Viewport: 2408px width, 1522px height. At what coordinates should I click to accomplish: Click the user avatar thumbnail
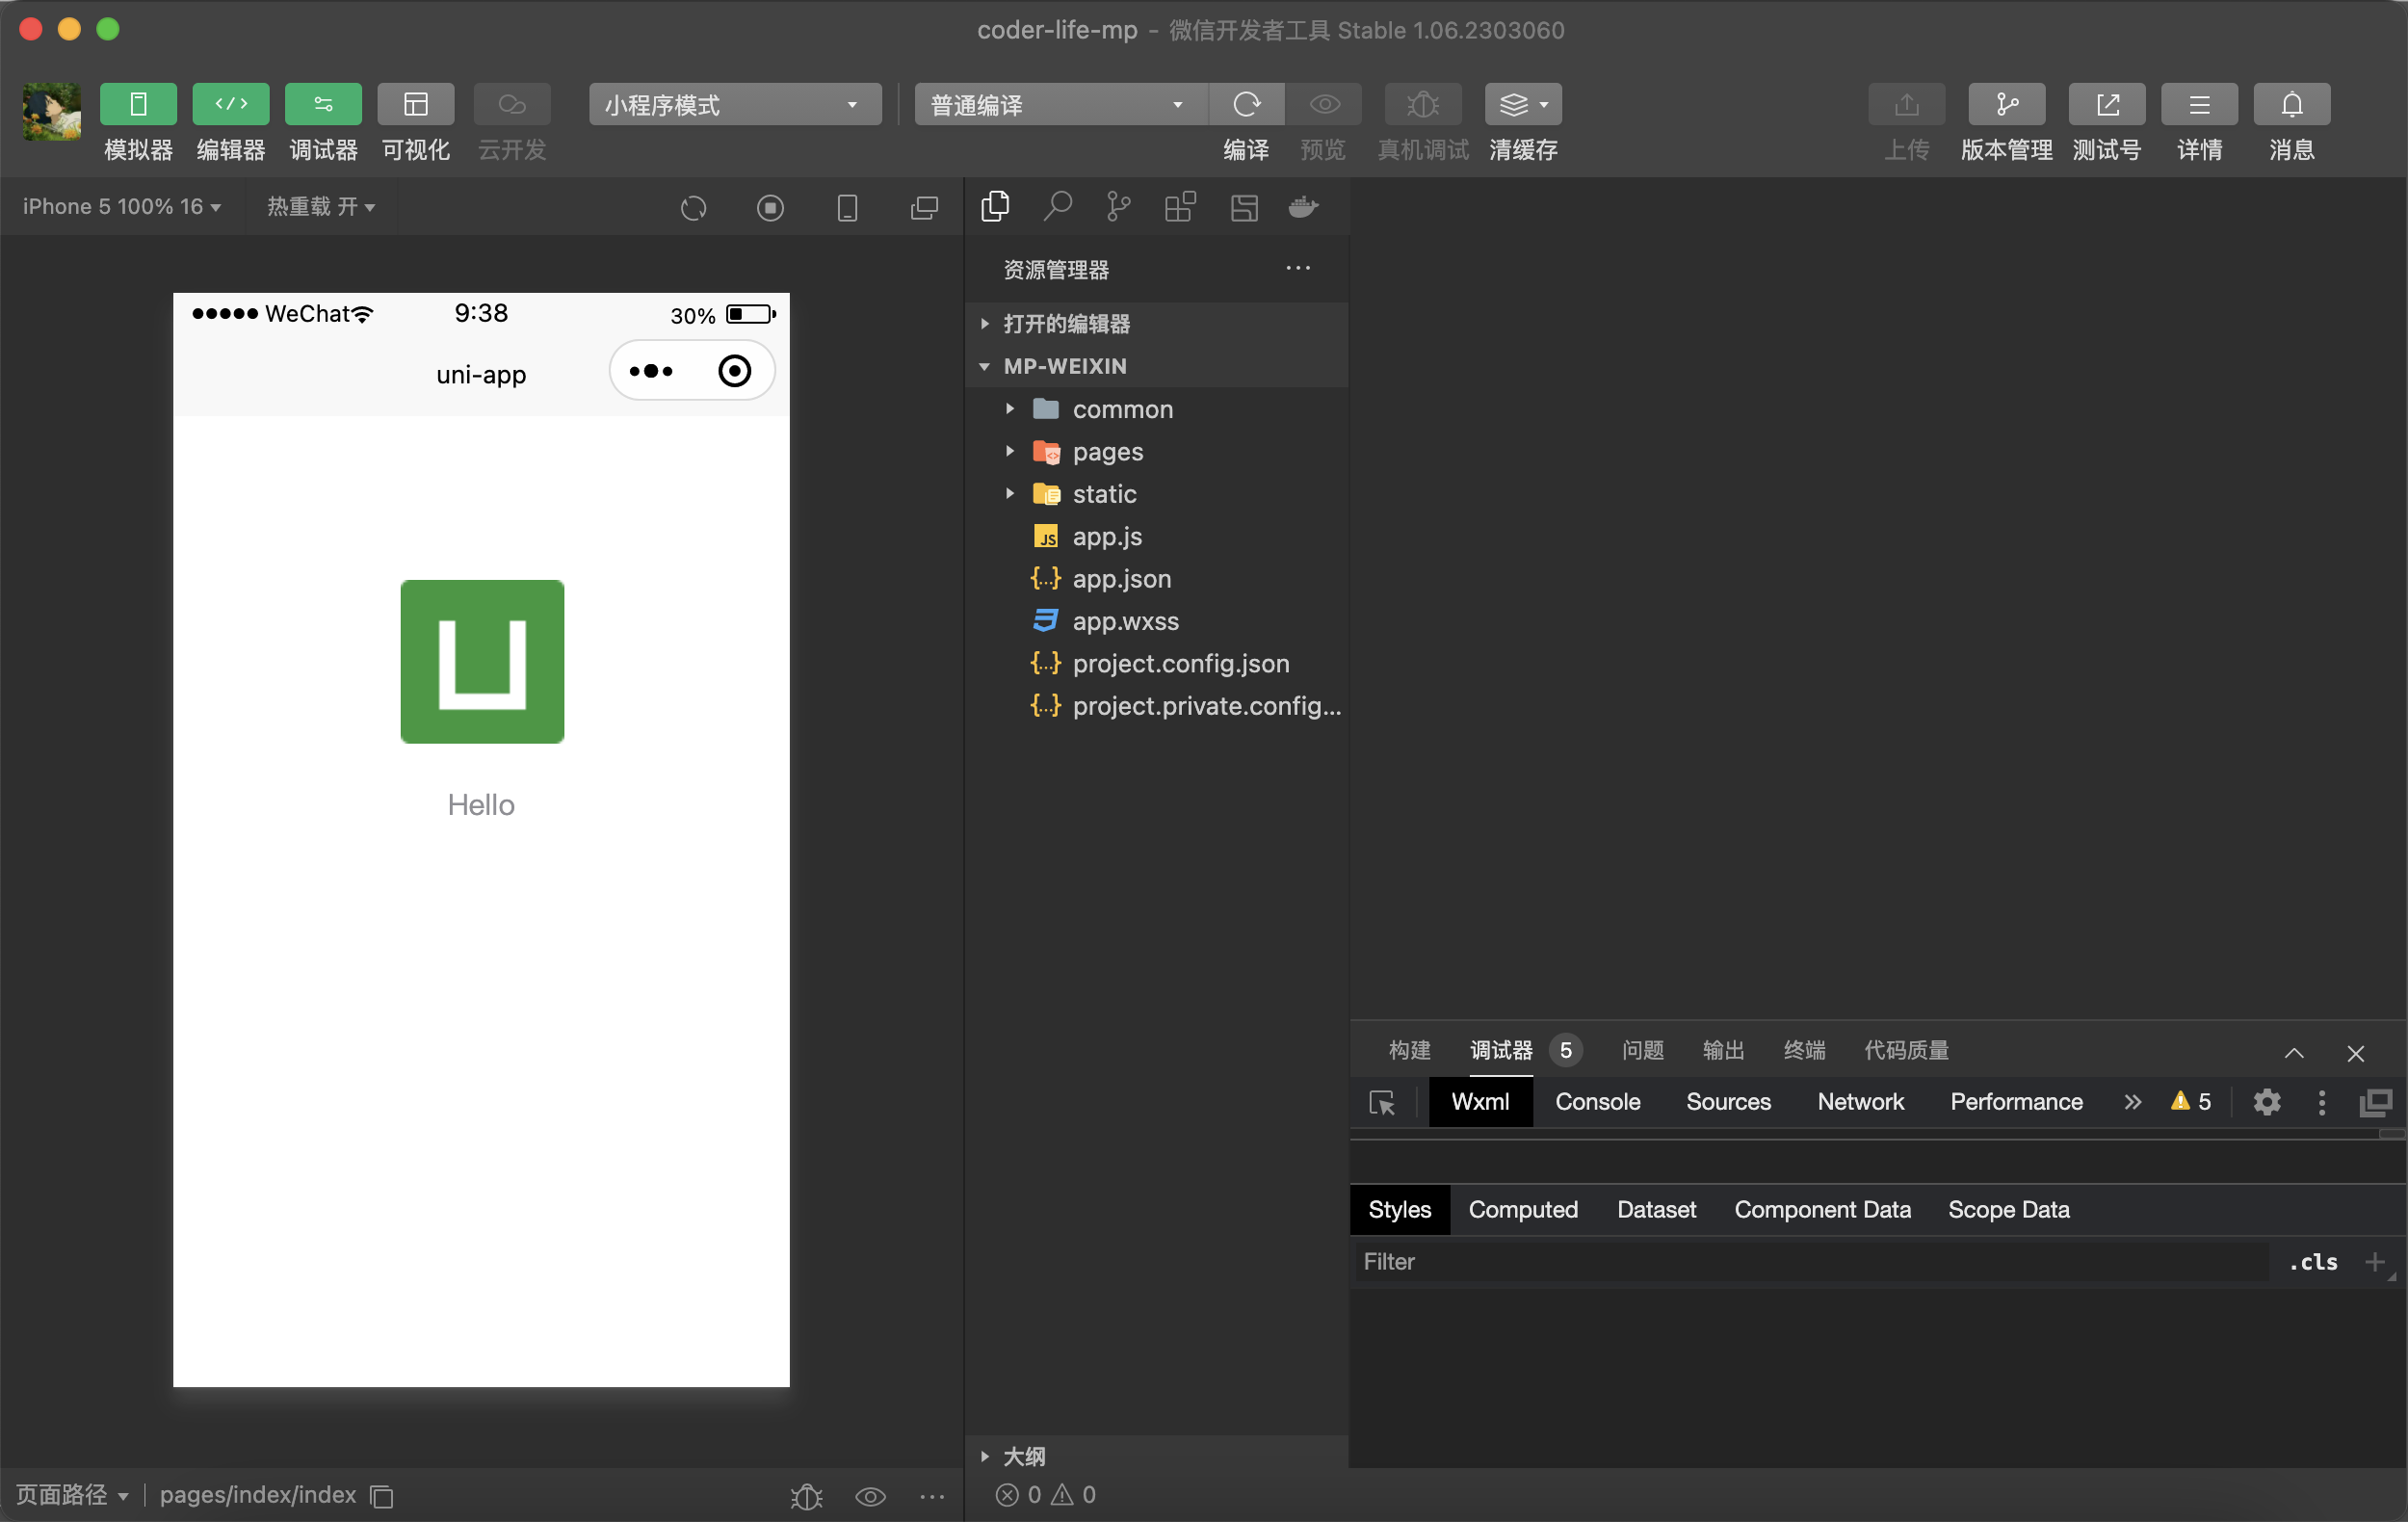coord(52,111)
